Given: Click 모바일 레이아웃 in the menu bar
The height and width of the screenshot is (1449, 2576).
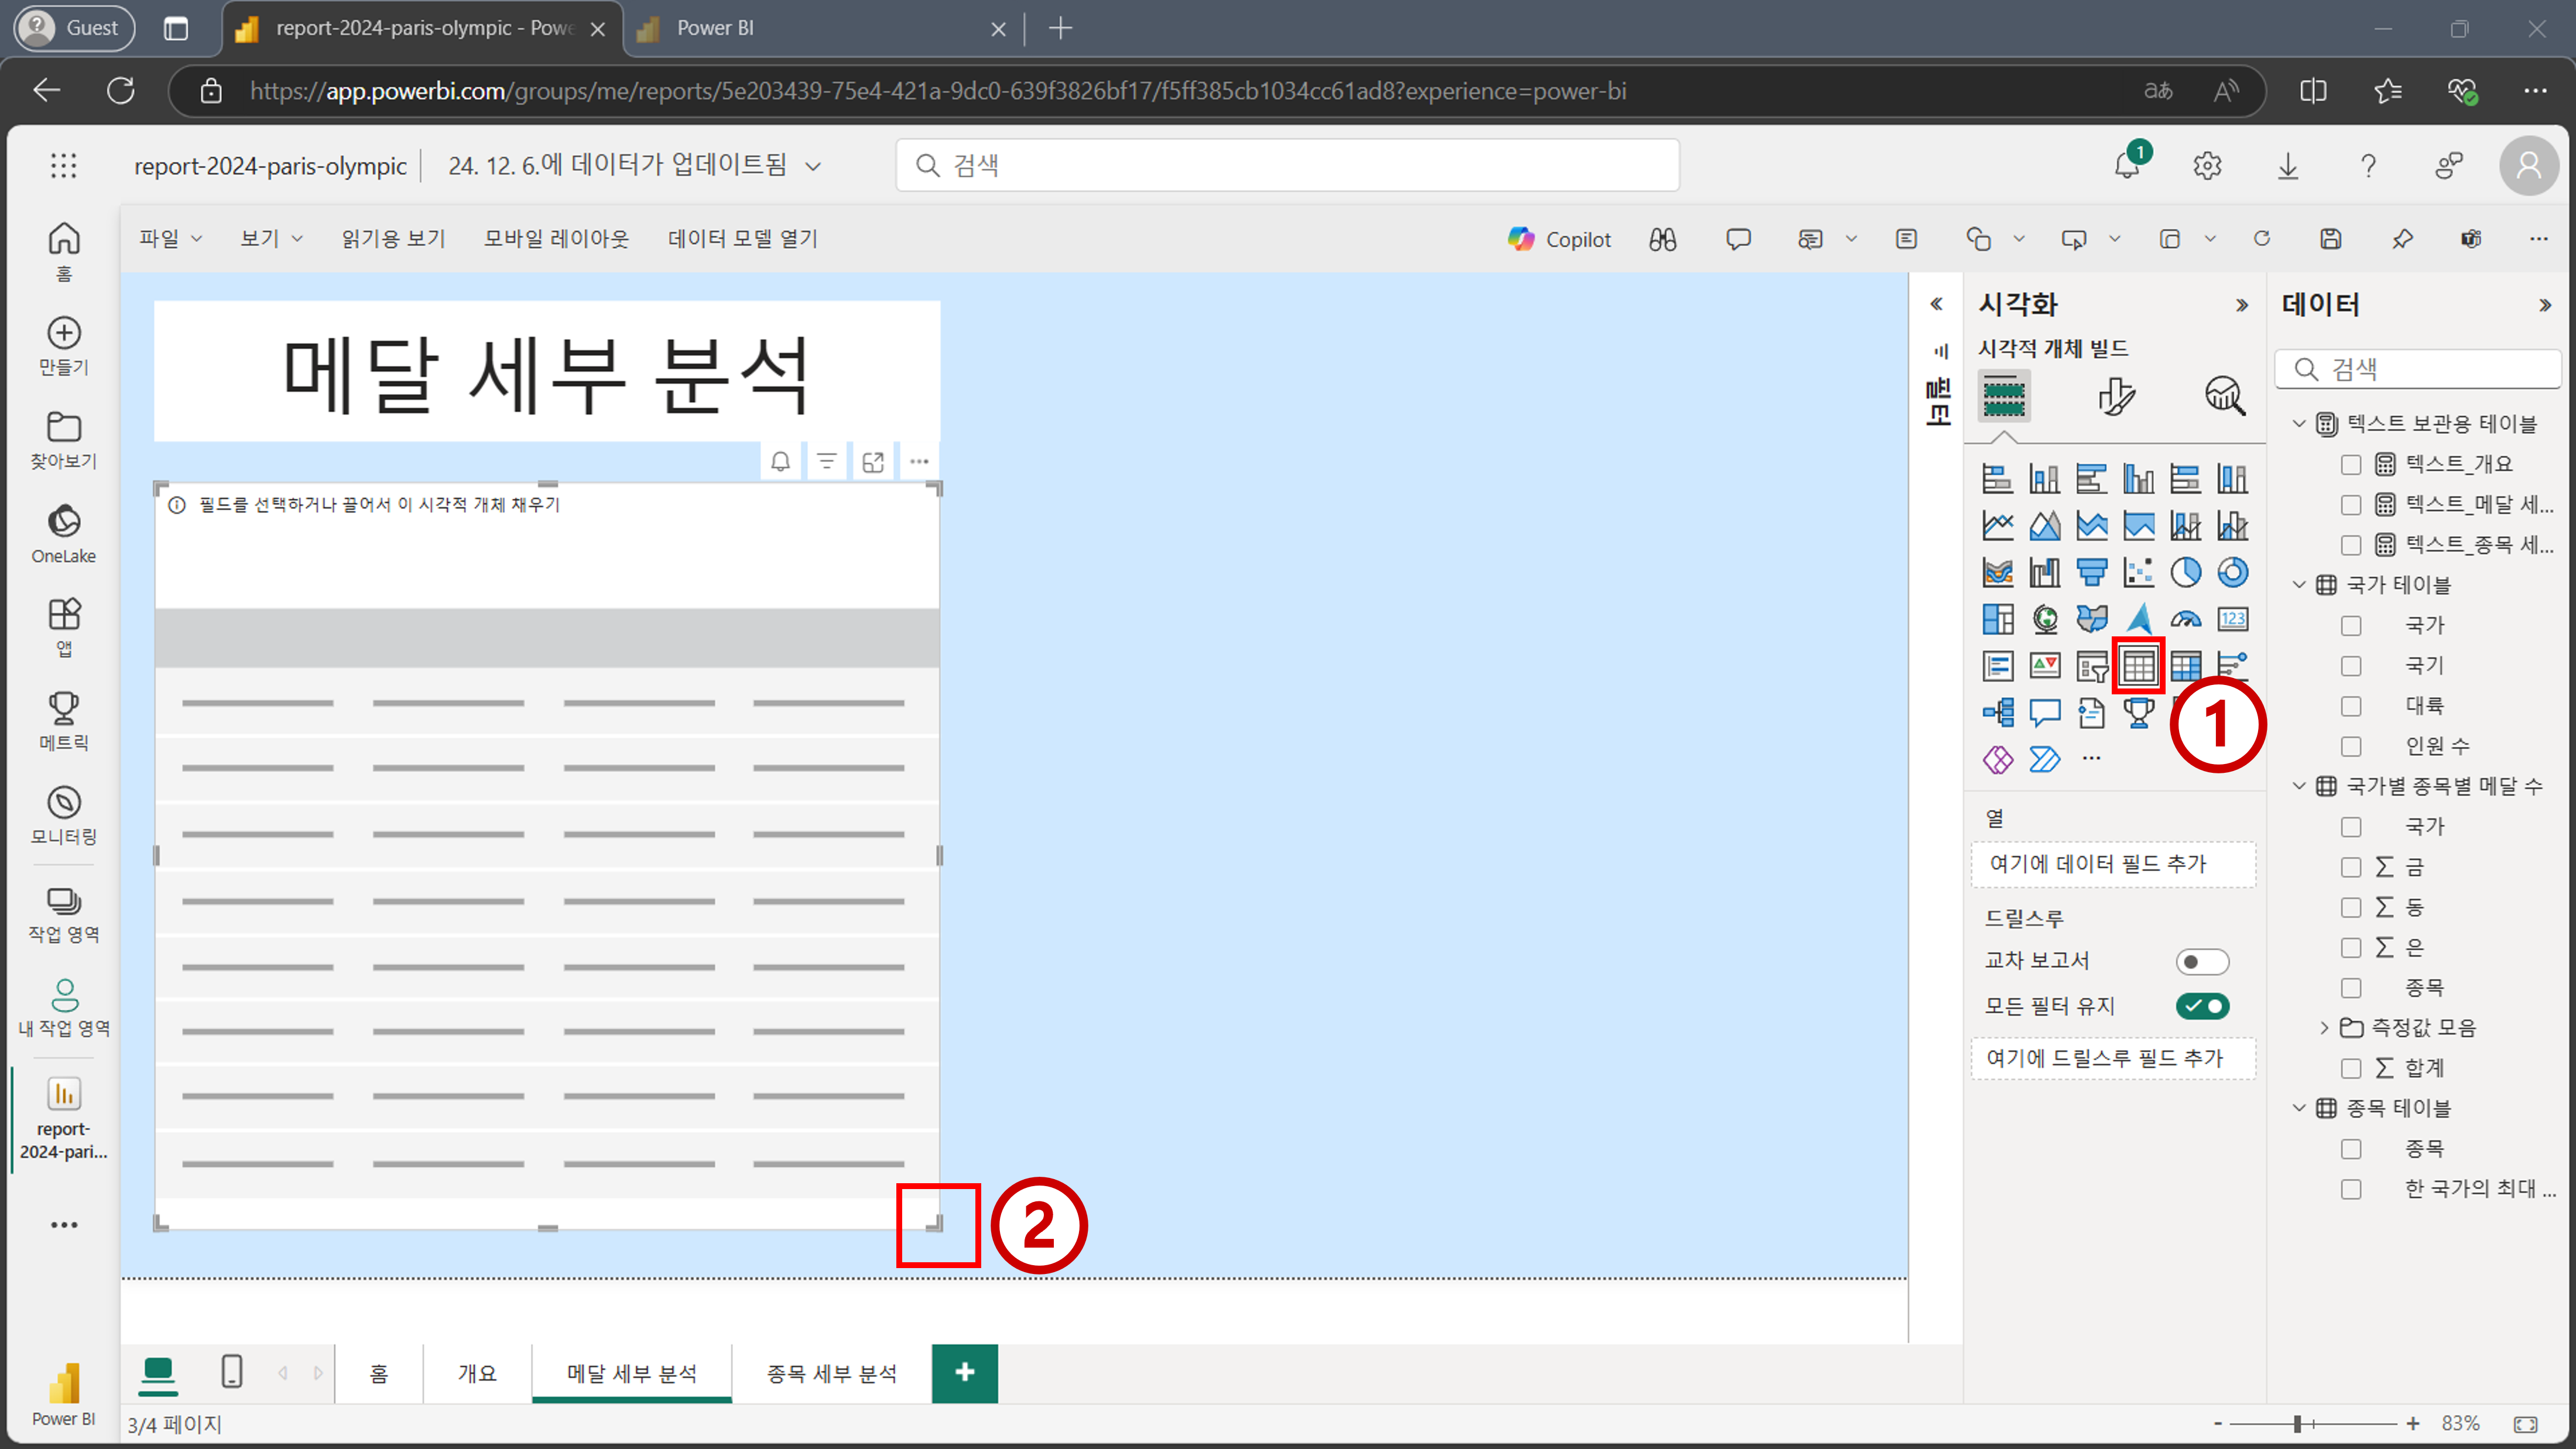Looking at the screenshot, I should click(556, 239).
